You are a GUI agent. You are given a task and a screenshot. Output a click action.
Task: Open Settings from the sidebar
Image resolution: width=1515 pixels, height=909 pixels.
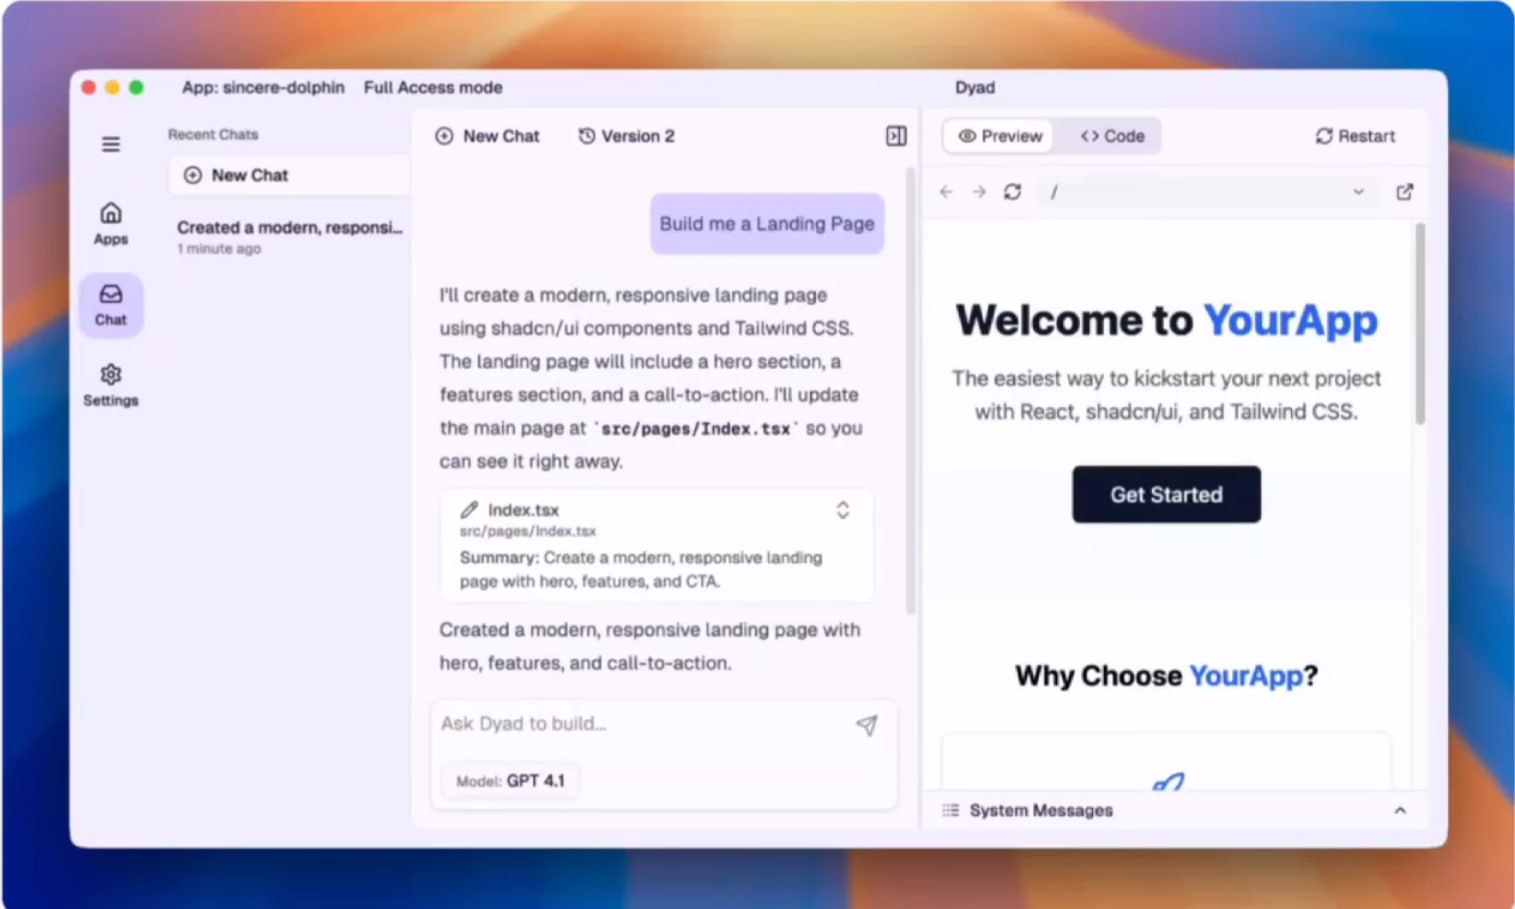(x=111, y=385)
